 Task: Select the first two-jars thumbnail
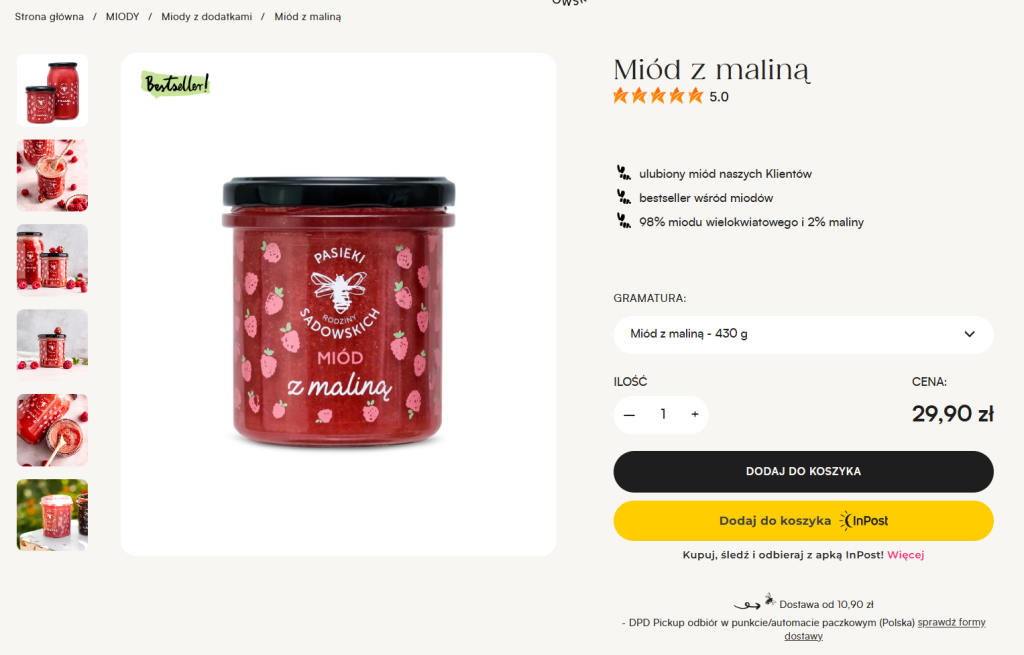(x=52, y=90)
